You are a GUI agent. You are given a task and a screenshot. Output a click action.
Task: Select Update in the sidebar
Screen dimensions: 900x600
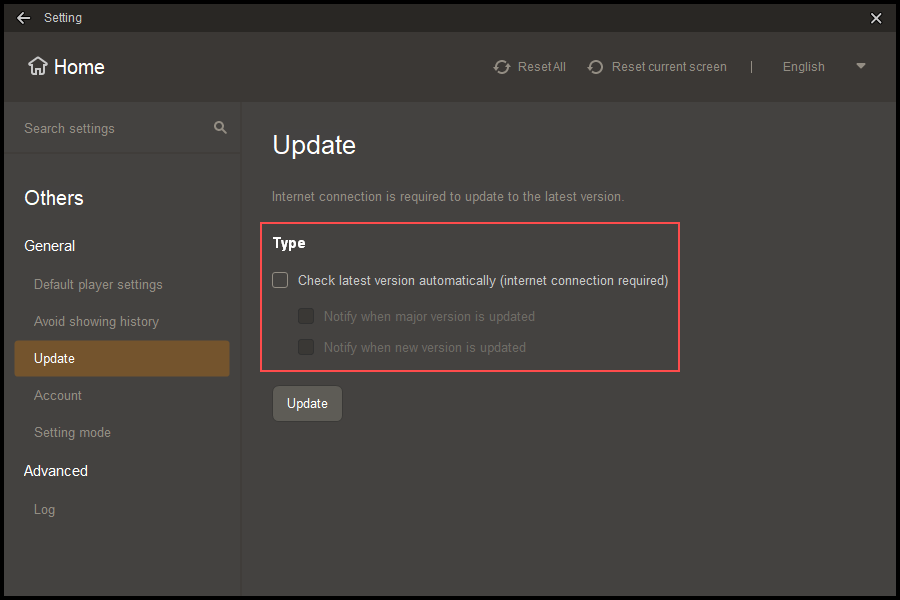tap(122, 358)
